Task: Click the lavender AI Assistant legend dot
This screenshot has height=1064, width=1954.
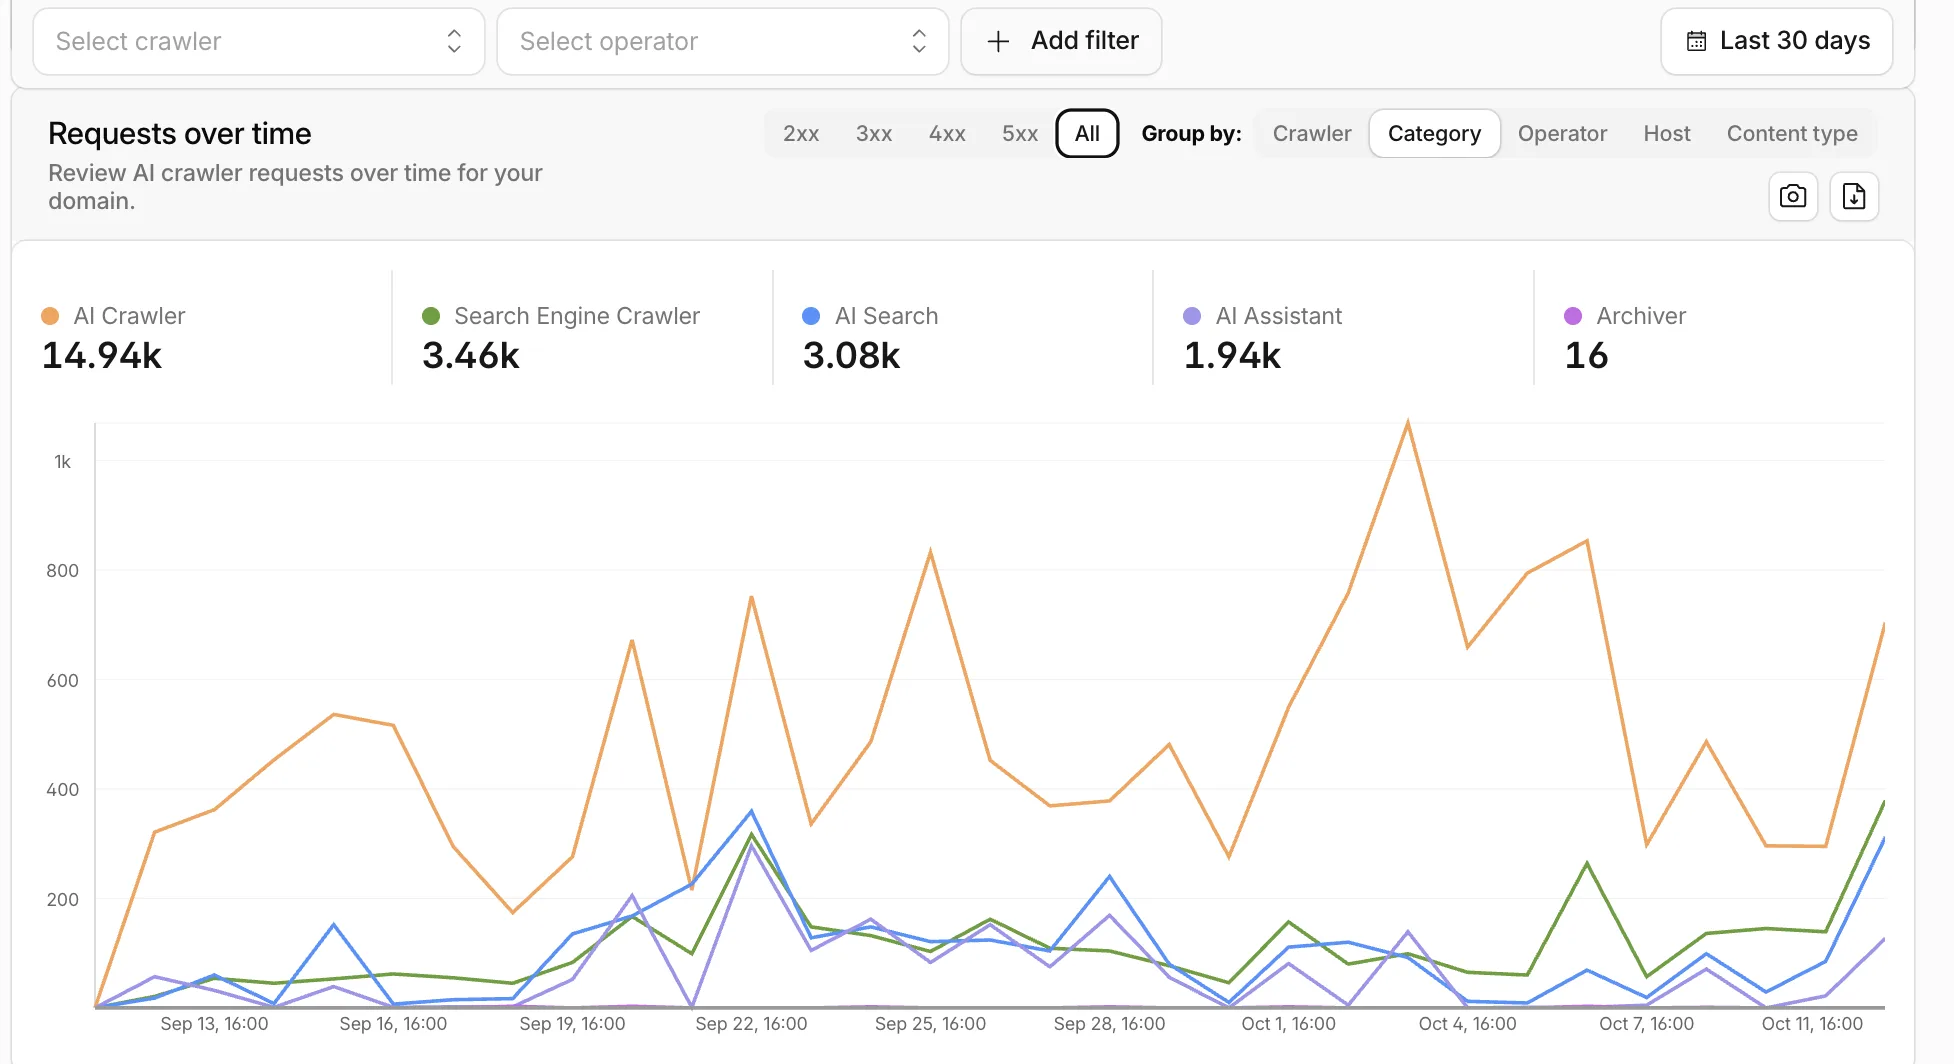Action: (x=1192, y=316)
